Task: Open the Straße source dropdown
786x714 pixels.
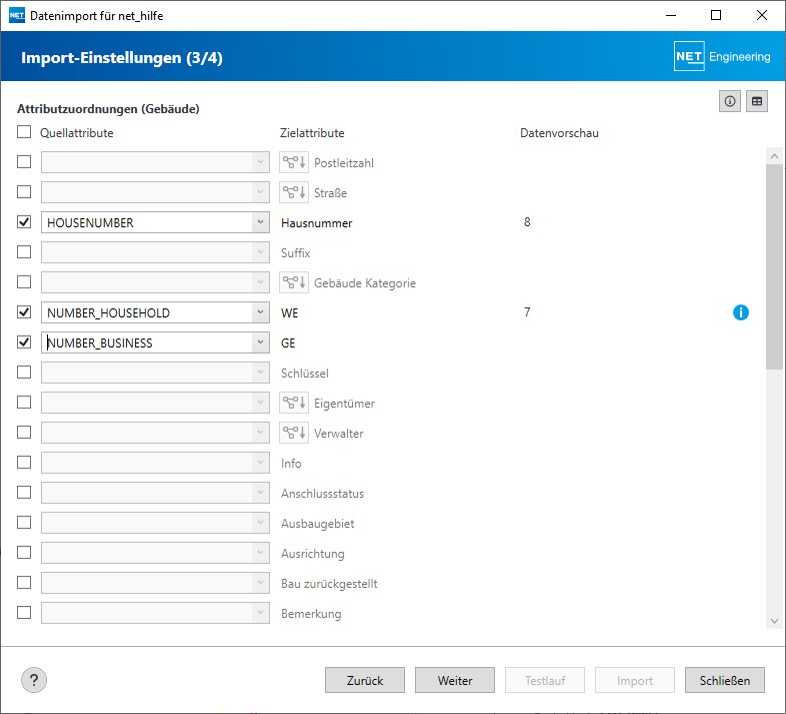Action: 260,192
